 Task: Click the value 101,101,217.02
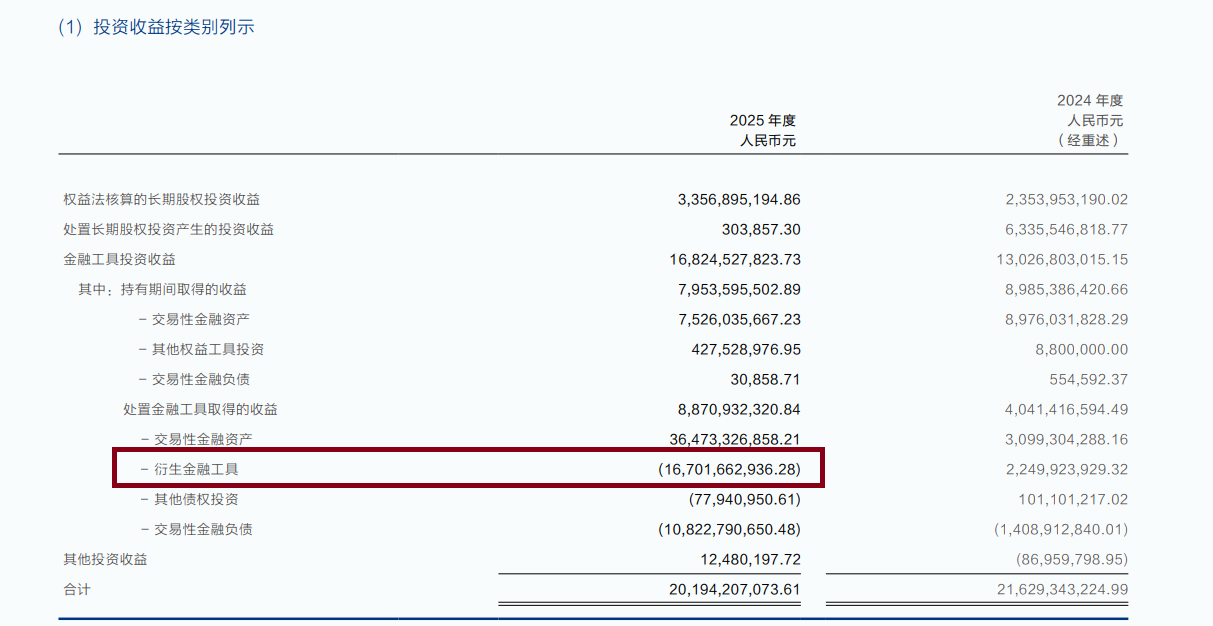[x=1074, y=500]
